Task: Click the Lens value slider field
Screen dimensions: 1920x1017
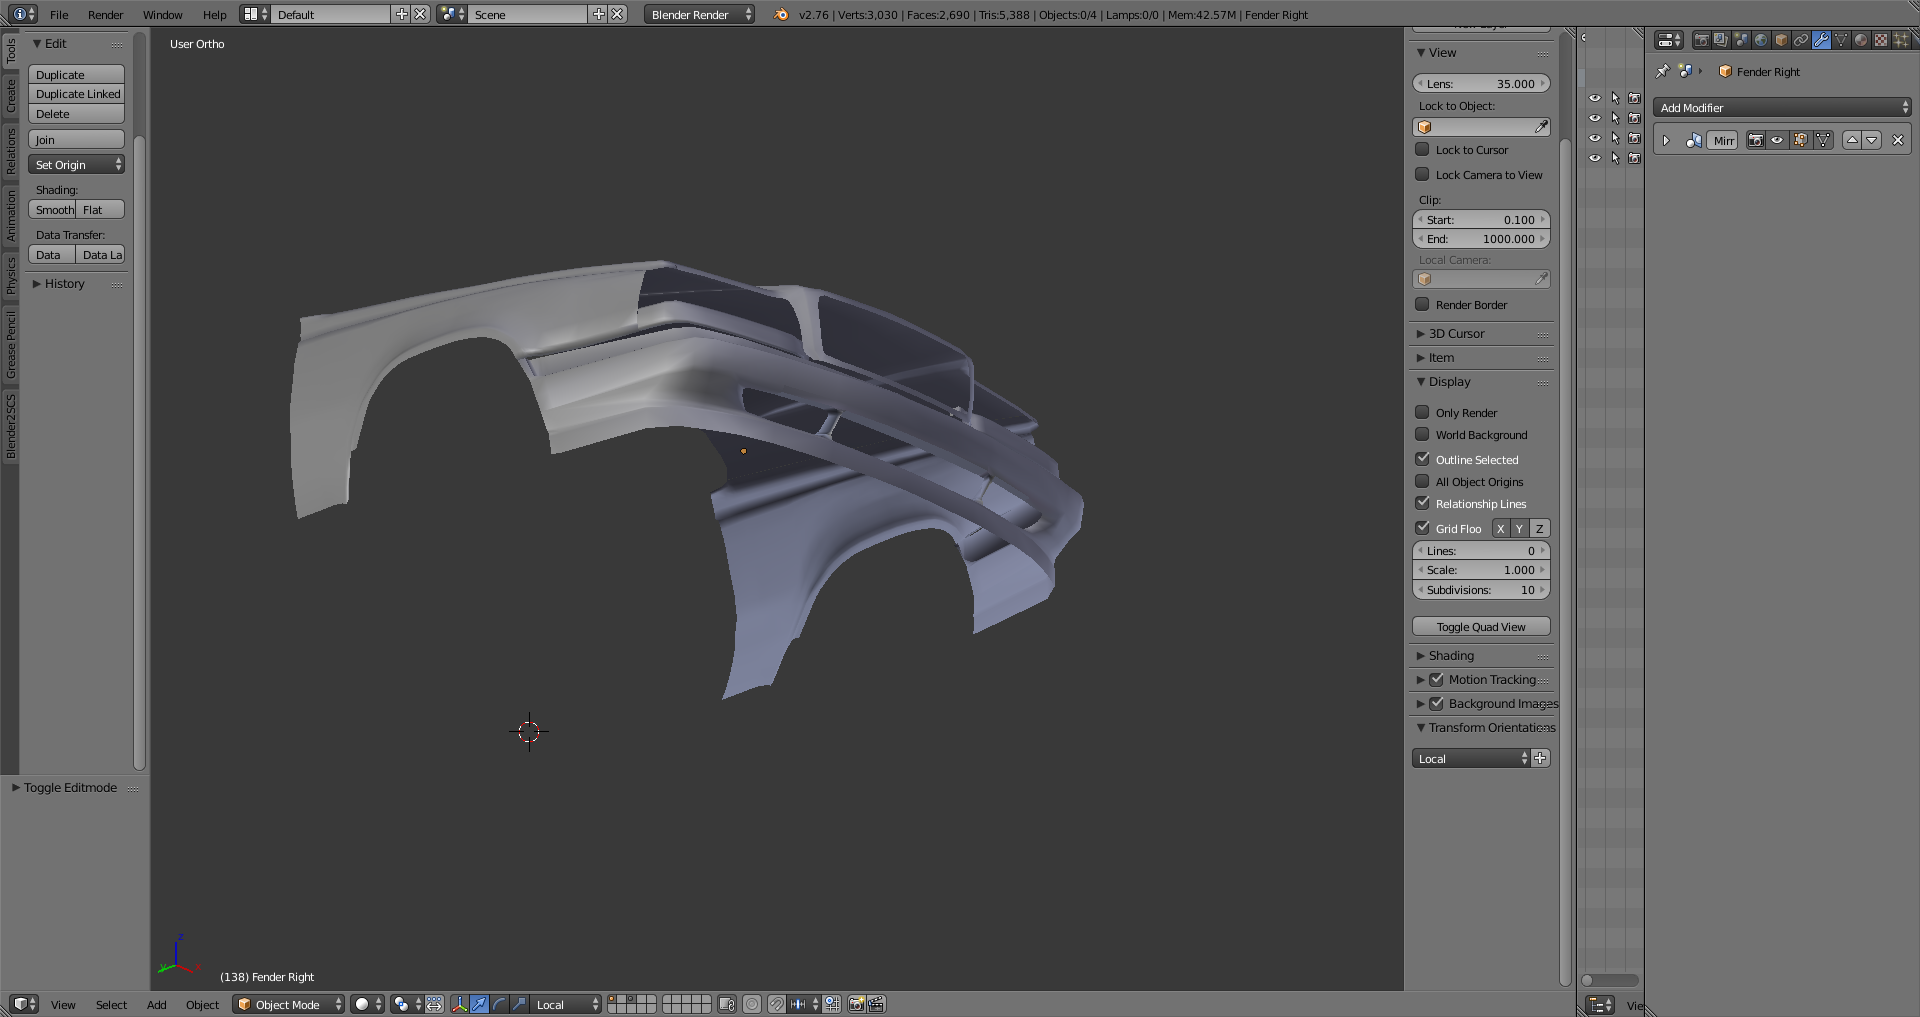Action: [x=1480, y=84]
